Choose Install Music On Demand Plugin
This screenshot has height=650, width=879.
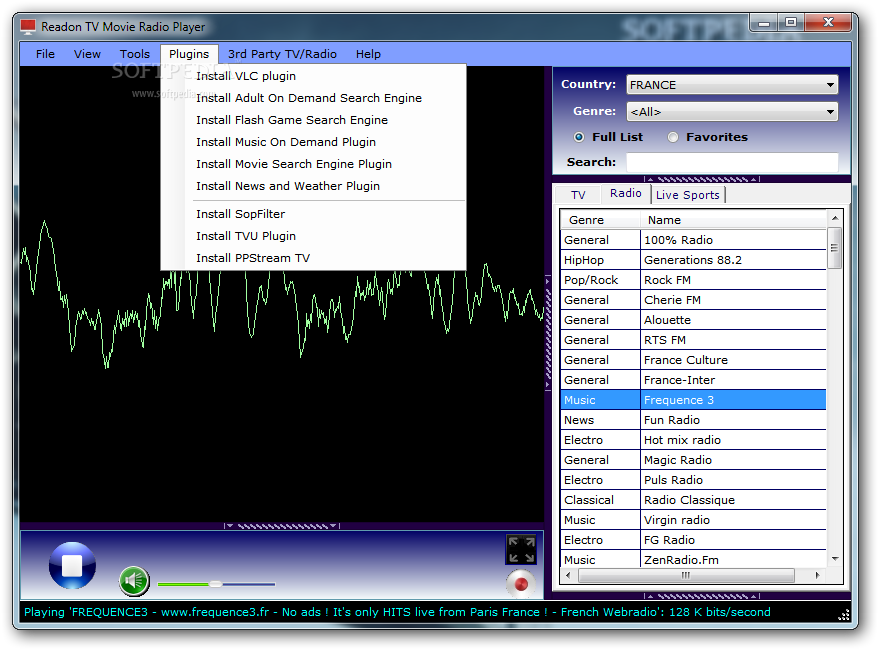pos(313,142)
